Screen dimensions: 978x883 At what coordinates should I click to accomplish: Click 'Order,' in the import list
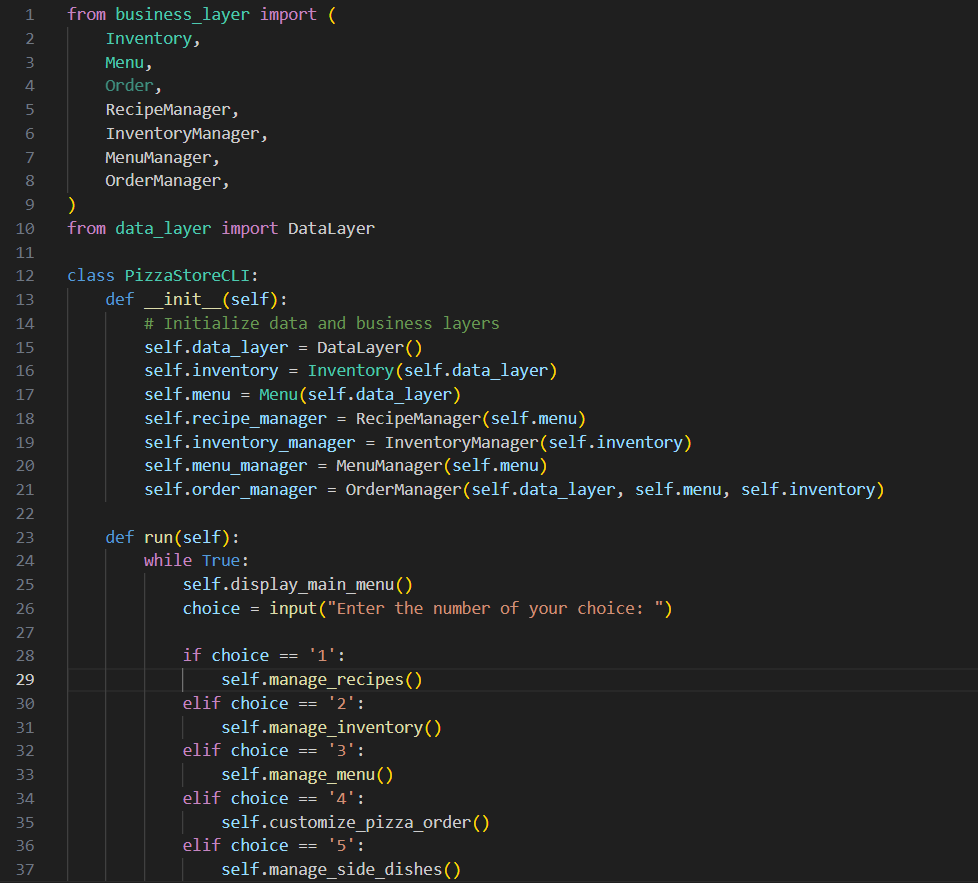[x=133, y=85]
